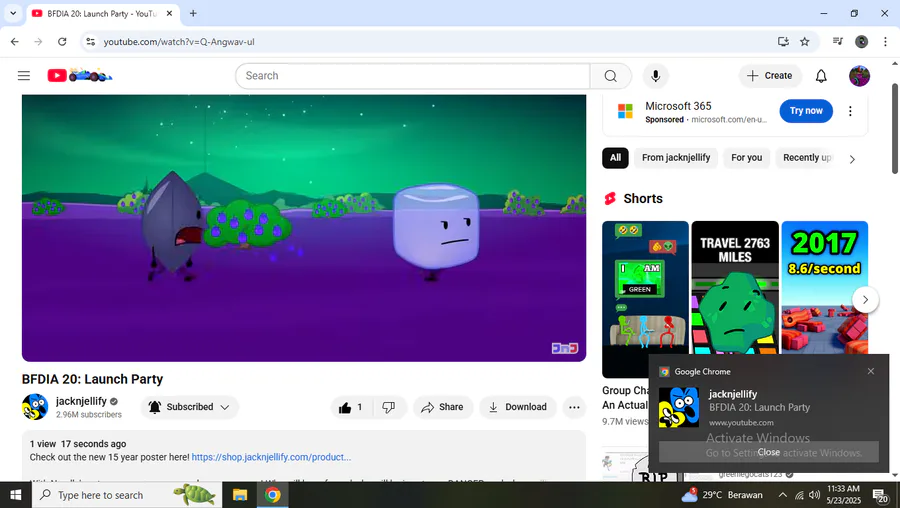Dismiss the Google Chrome notification with X

[871, 371]
